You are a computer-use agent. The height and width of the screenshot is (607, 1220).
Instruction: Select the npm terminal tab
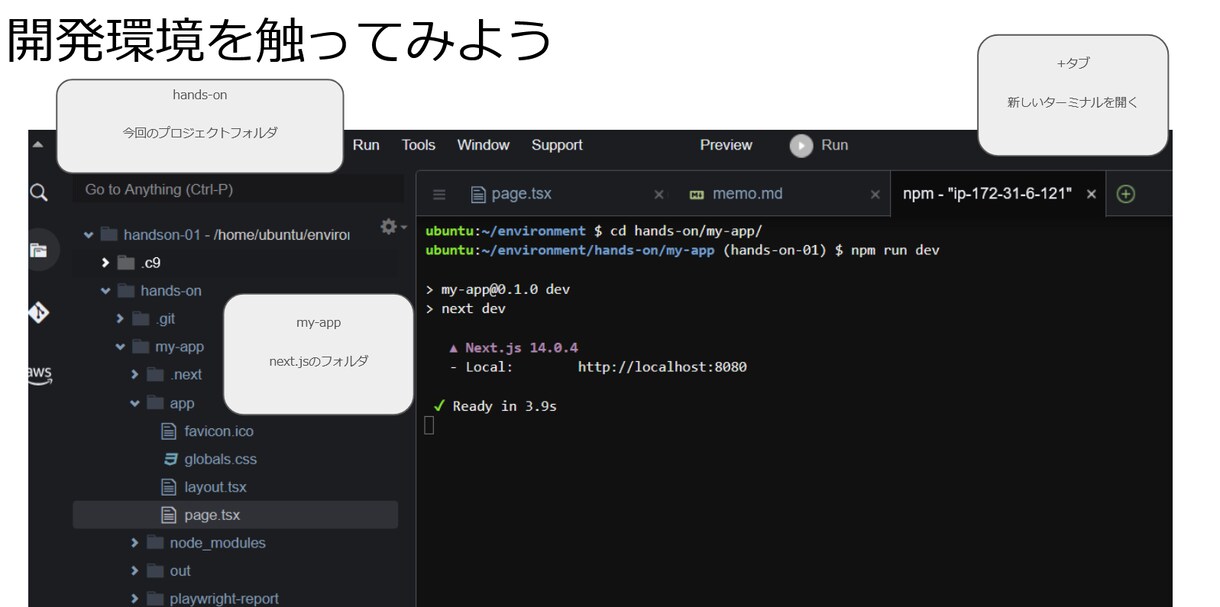(998, 194)
